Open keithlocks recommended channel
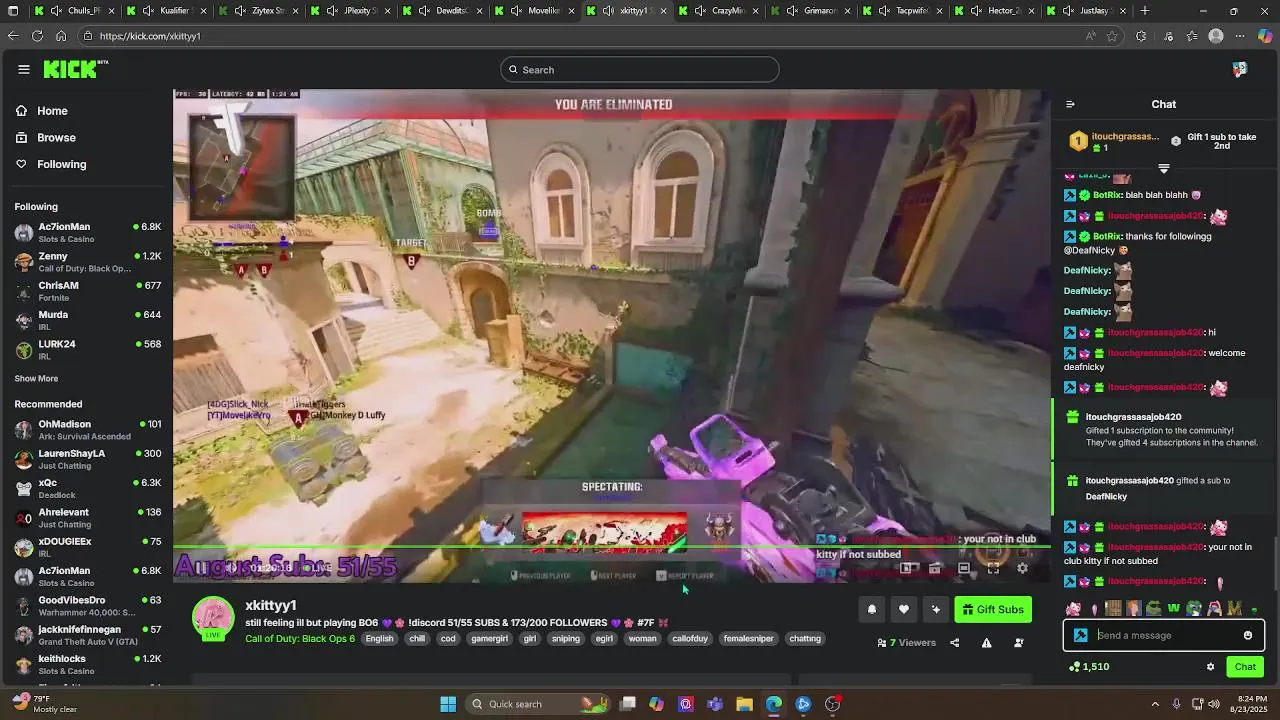1280x720 pixels. (x=88, y=665)
